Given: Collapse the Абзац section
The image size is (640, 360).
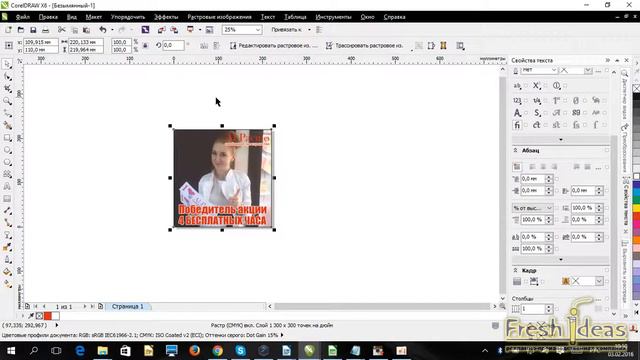Looking at the screenshot, I should 516,151.
